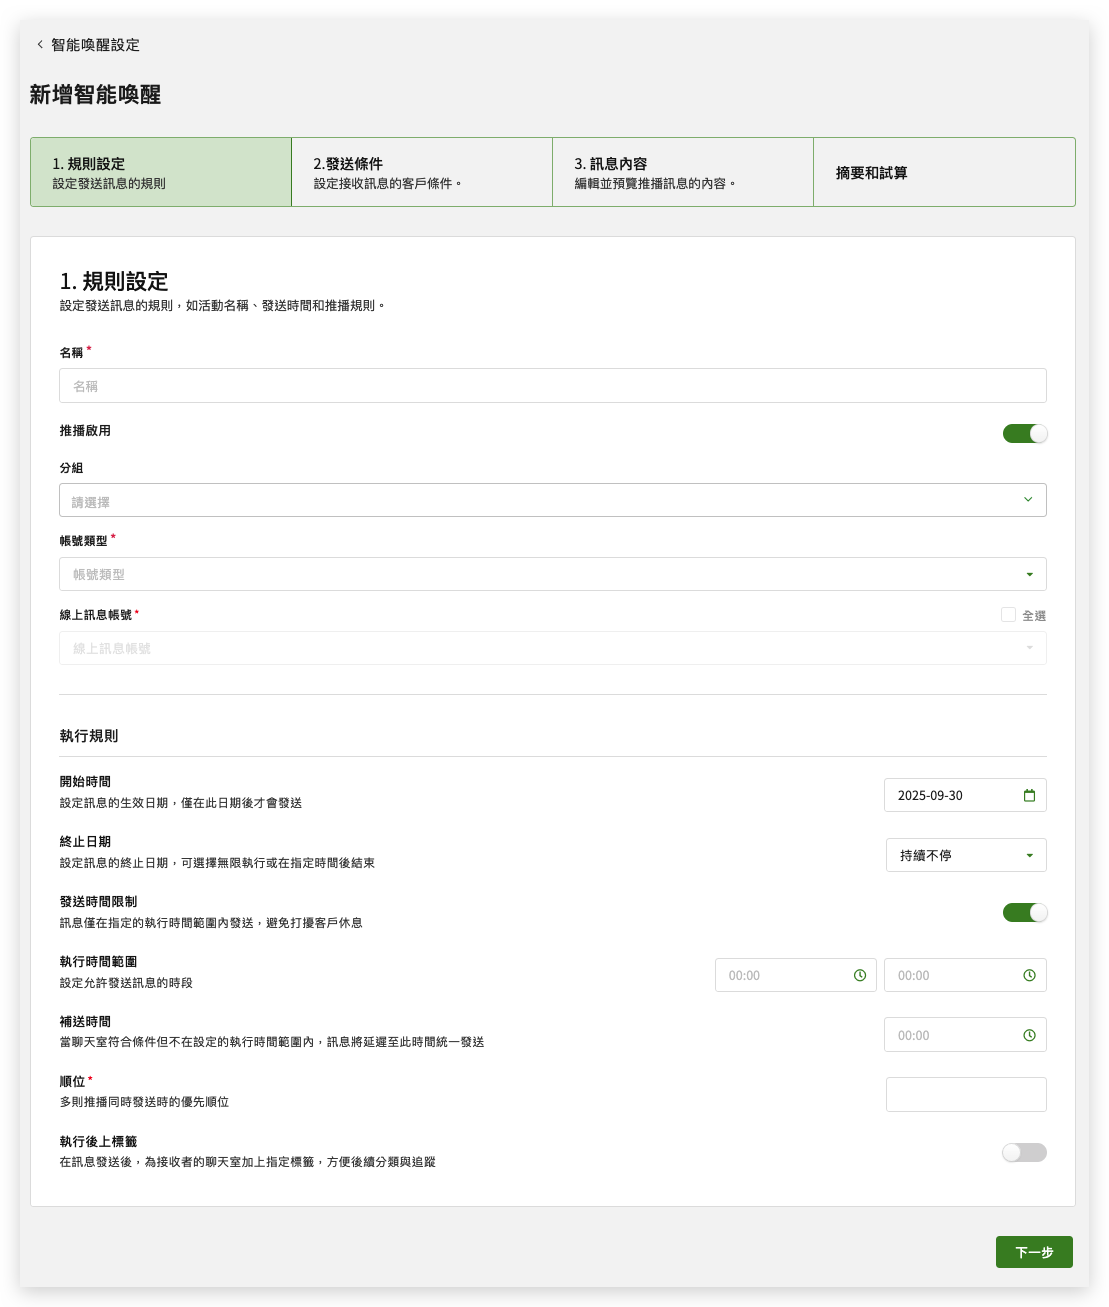
Task: Click the back arrow beside 智能喚醒設定
Action: (40, 45)
